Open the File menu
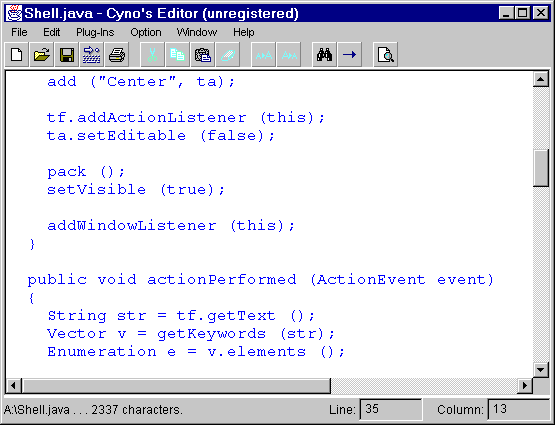Screen dimensions: 555x425 pos(19,32)
